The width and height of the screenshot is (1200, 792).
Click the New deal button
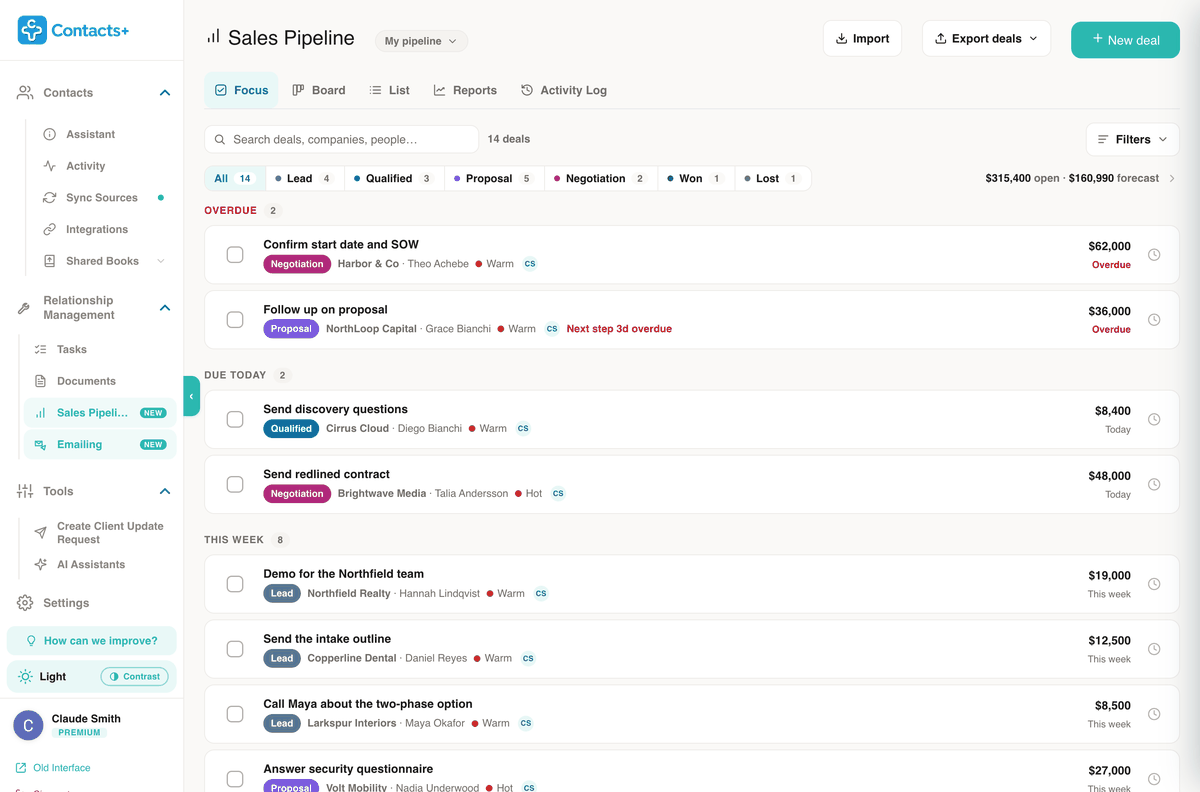[x=1125, y=40]
